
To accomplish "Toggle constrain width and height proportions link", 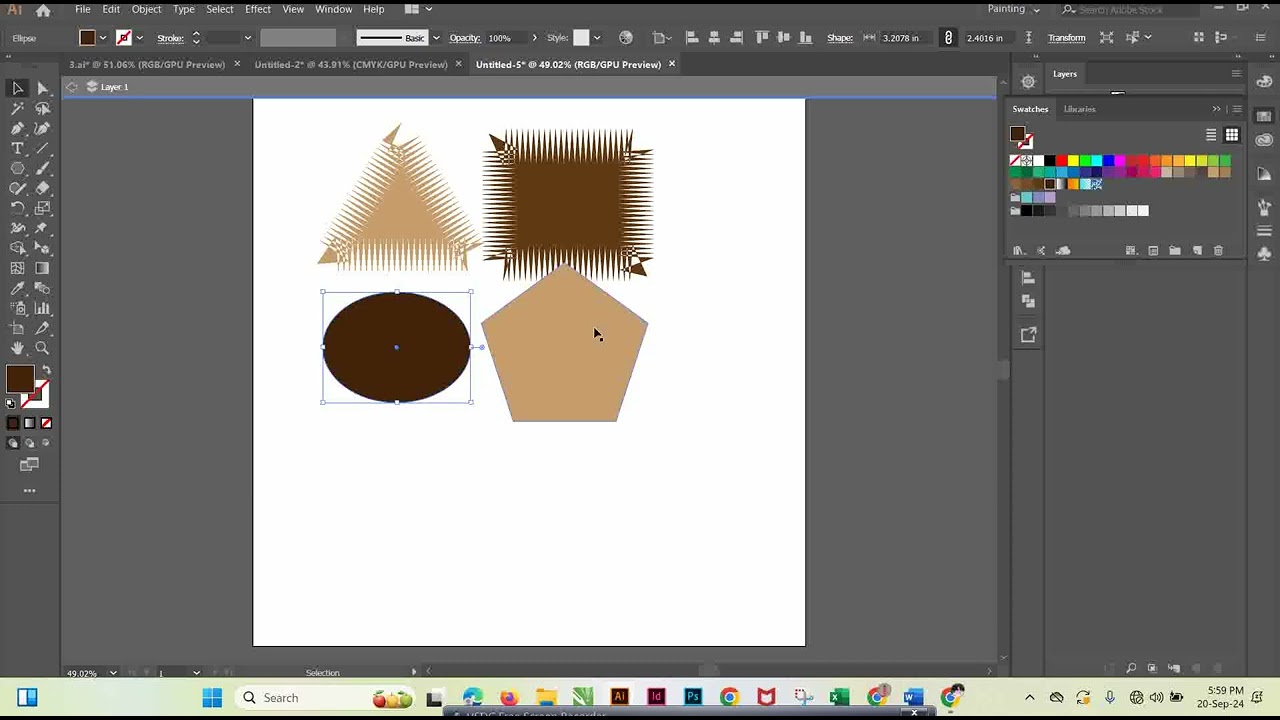I will pos(948,38).
